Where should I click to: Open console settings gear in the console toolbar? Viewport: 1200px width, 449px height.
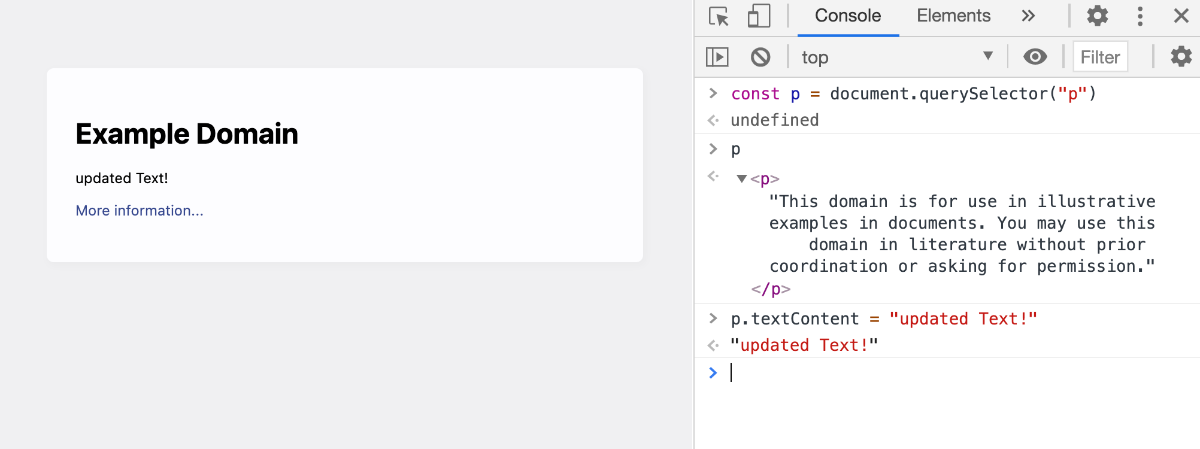[1181, 57]
